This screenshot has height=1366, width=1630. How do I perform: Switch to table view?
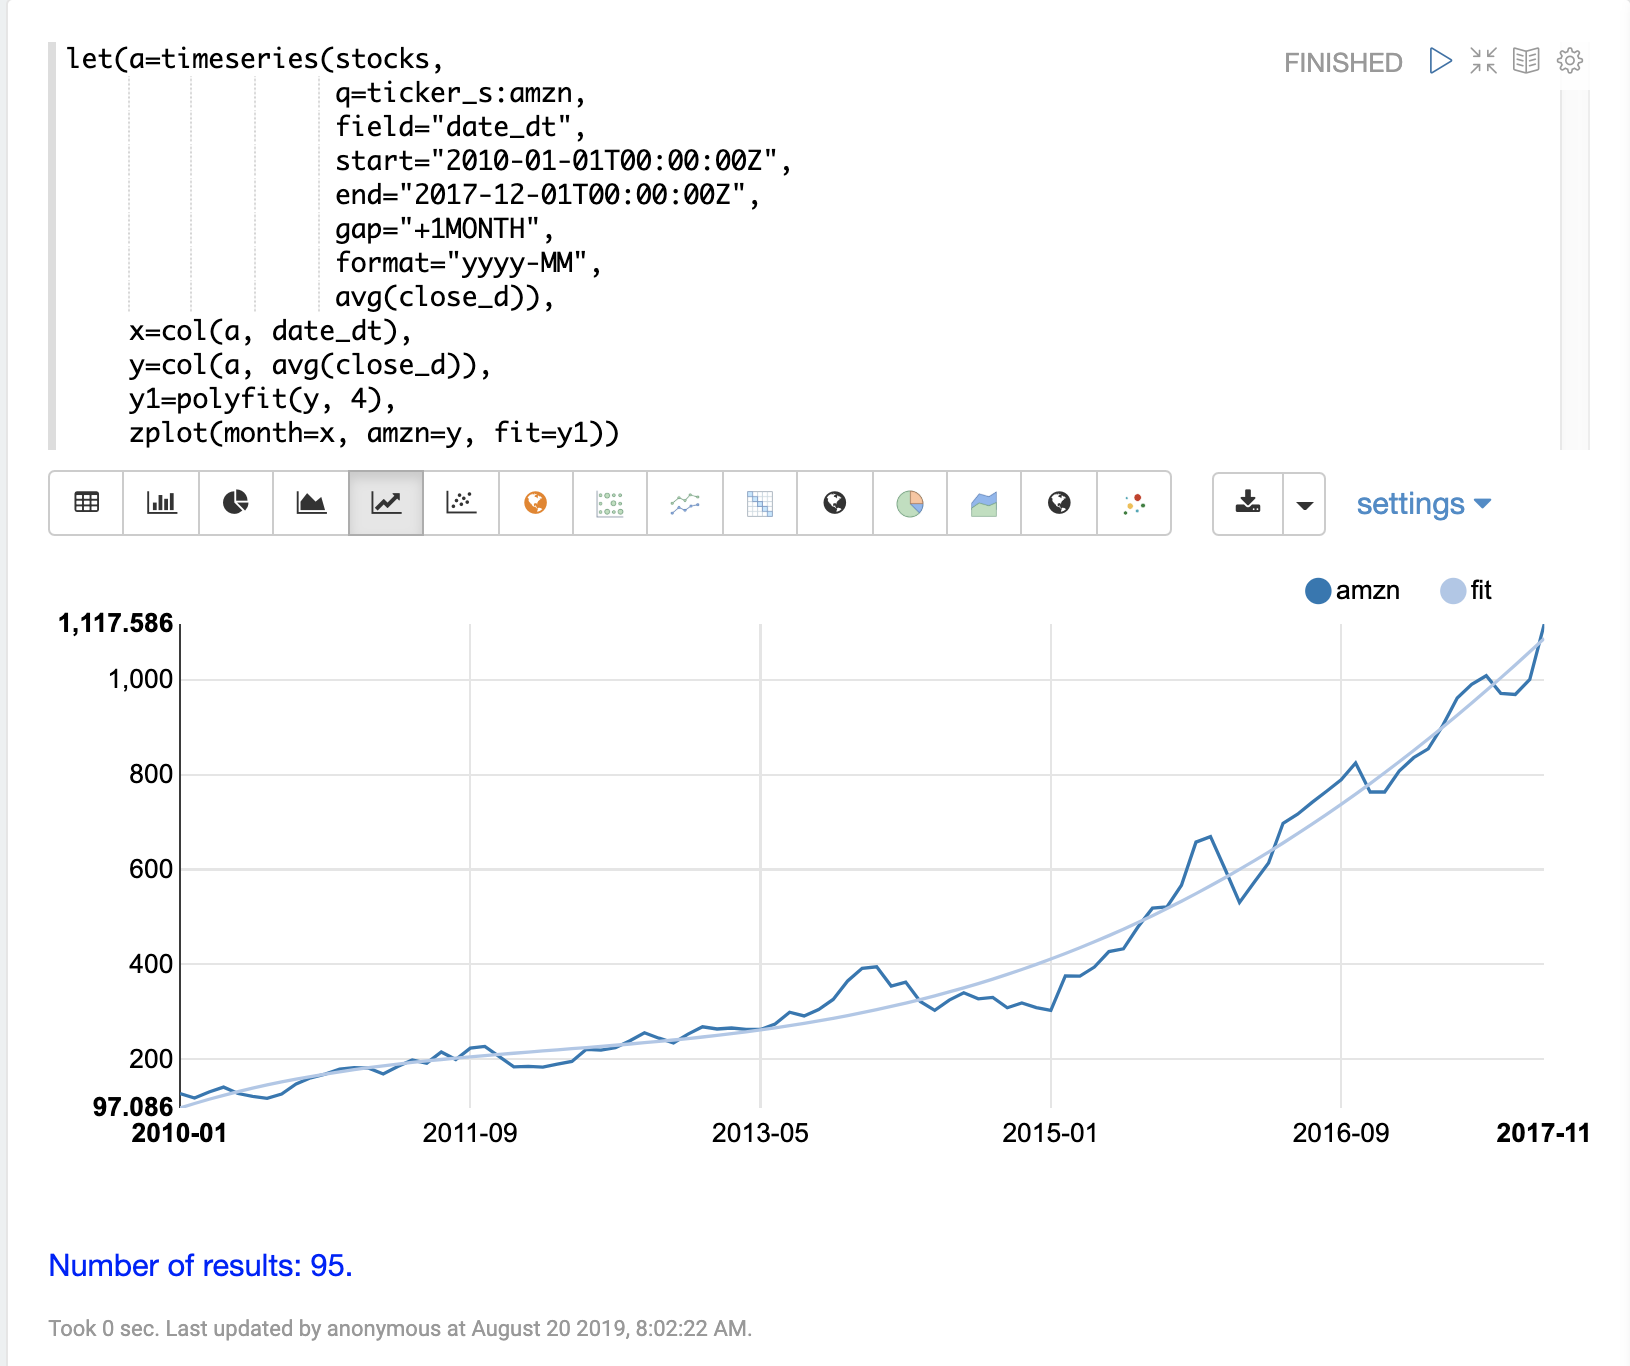tap(87, 503)
